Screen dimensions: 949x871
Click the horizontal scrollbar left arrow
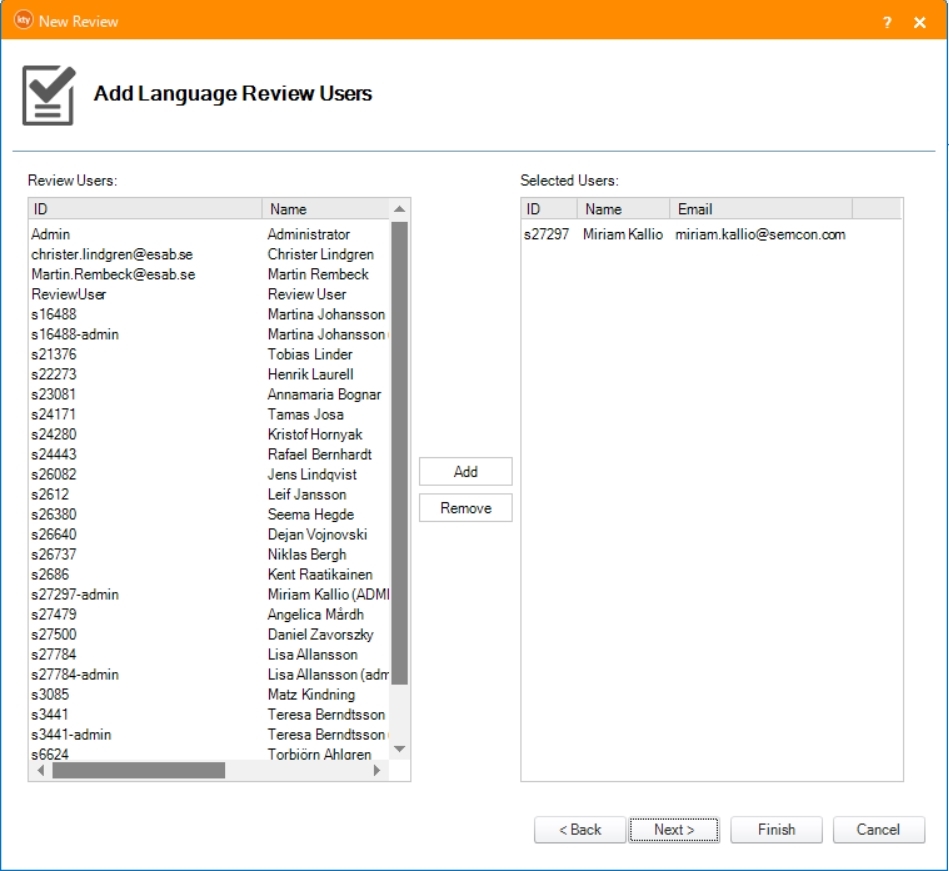41,770
